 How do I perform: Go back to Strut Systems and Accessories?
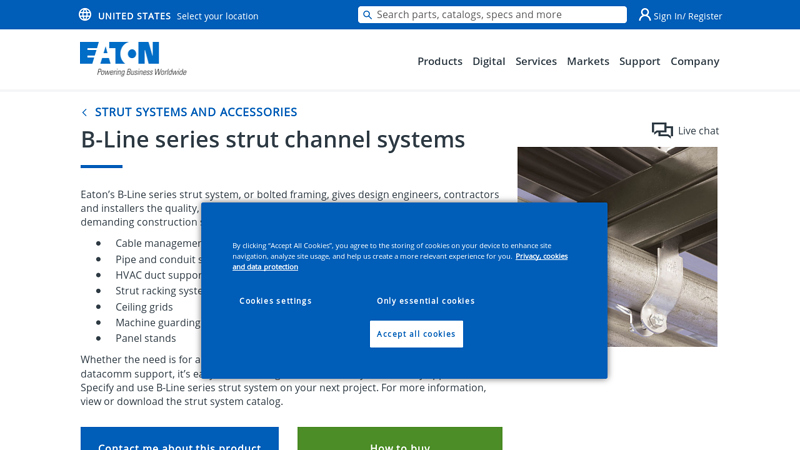(196, 112)
